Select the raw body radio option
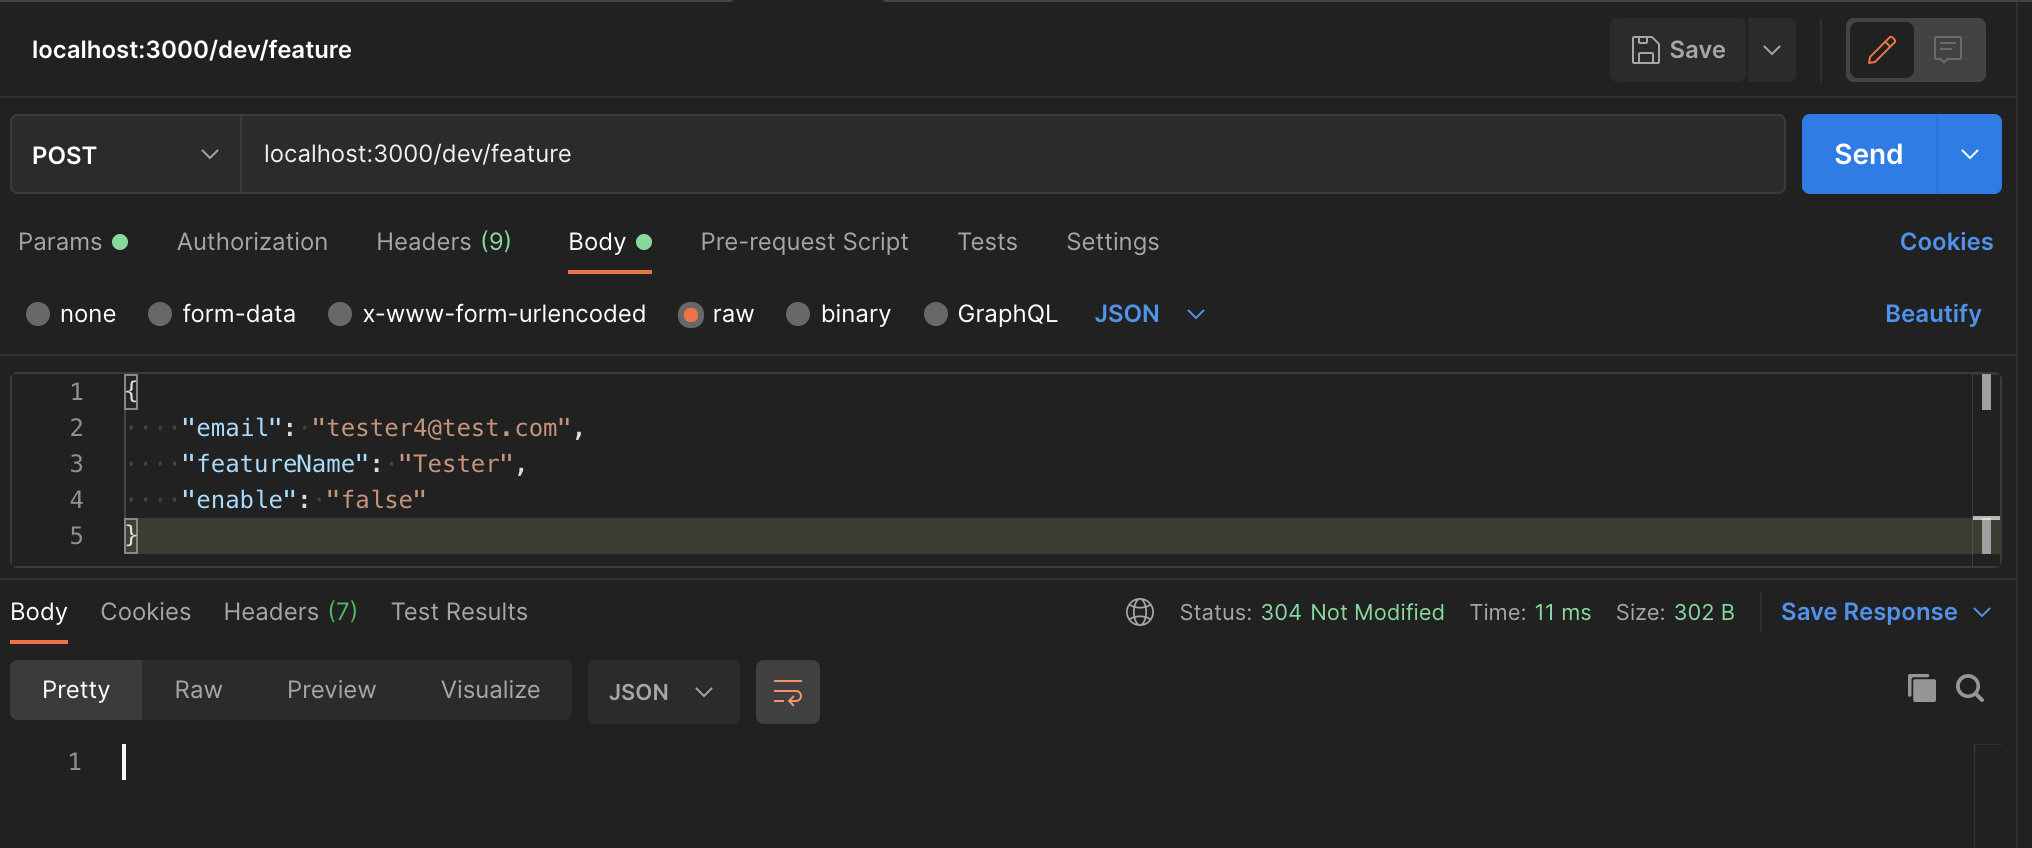The width and height of the screenshot is (2032, 848). click(x=690, y=315)
